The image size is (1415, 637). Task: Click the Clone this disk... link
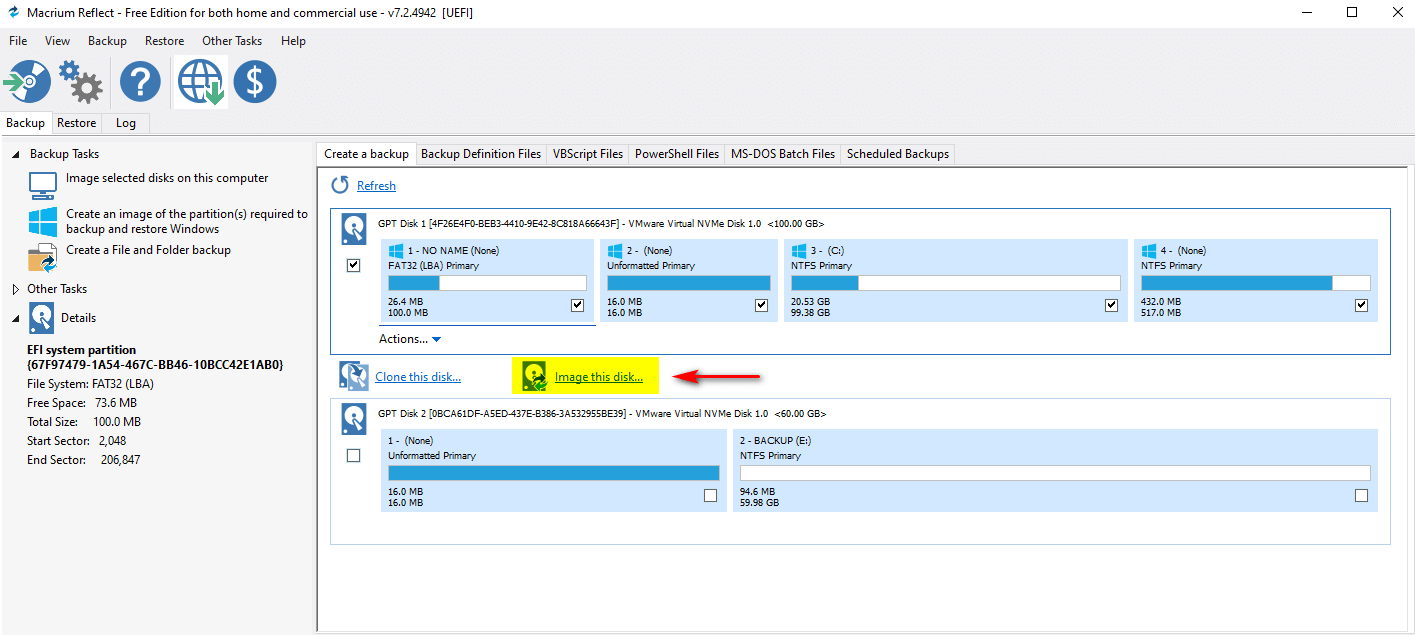click(418, 377)
